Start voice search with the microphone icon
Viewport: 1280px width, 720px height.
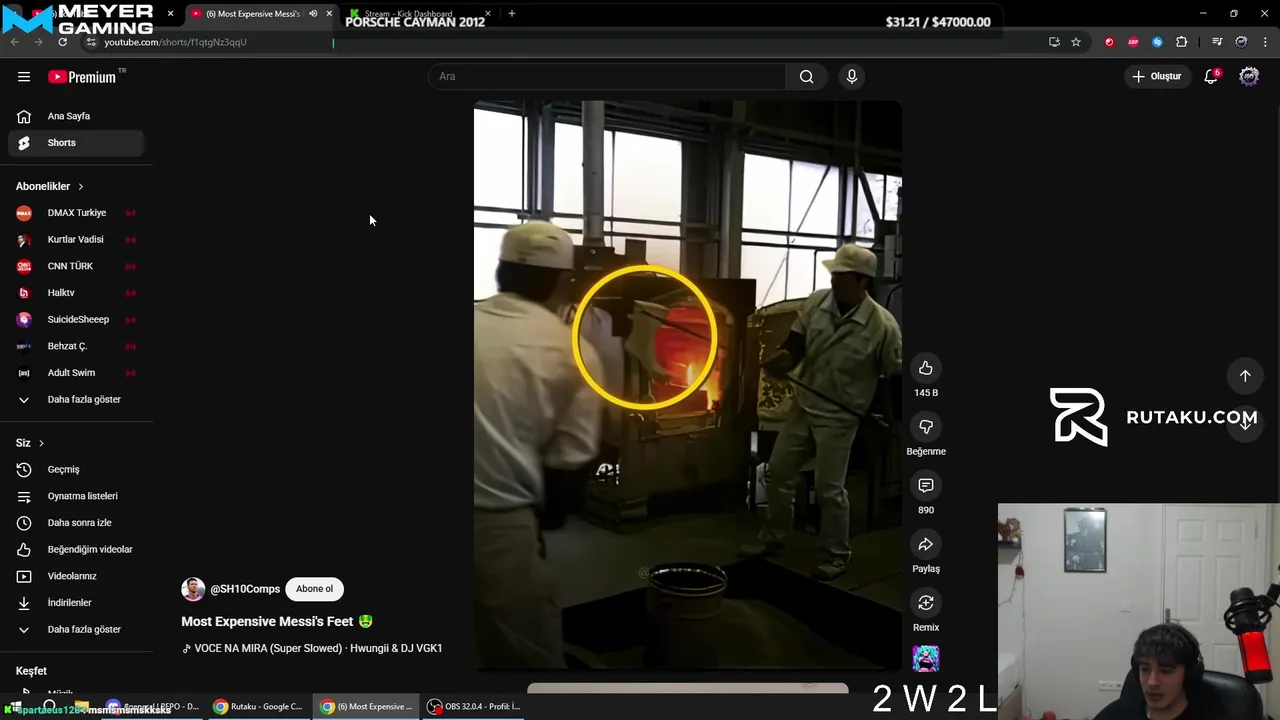(x=851, y=76)
